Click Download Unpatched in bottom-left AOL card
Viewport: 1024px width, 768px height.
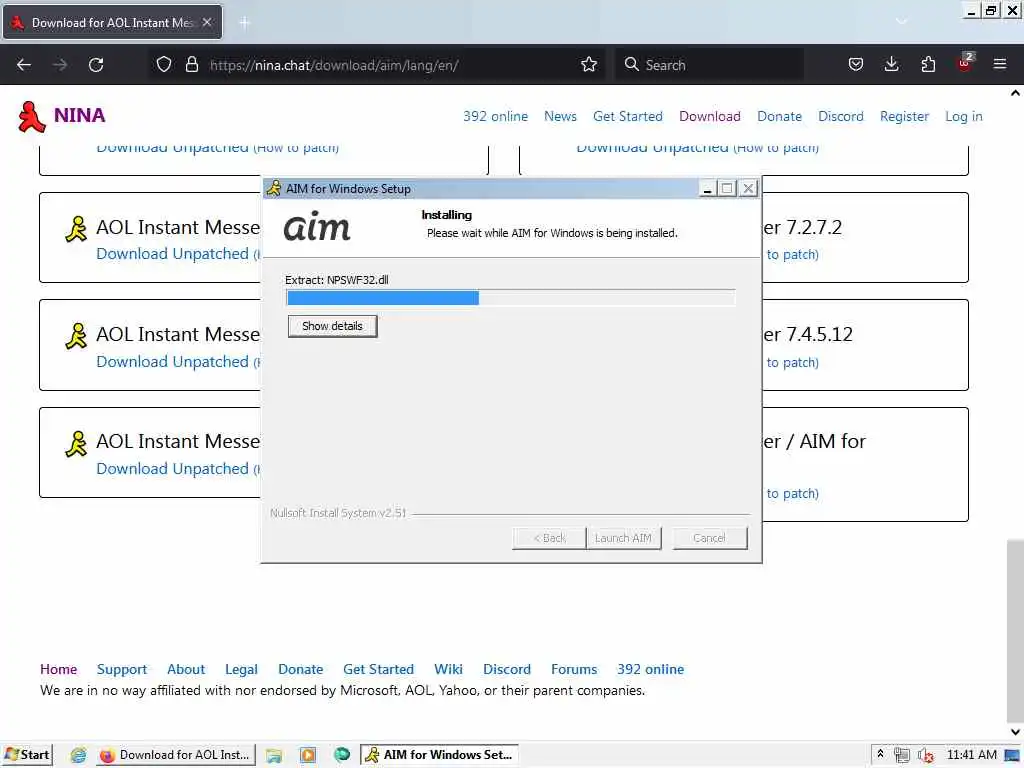tap(172, 469)
